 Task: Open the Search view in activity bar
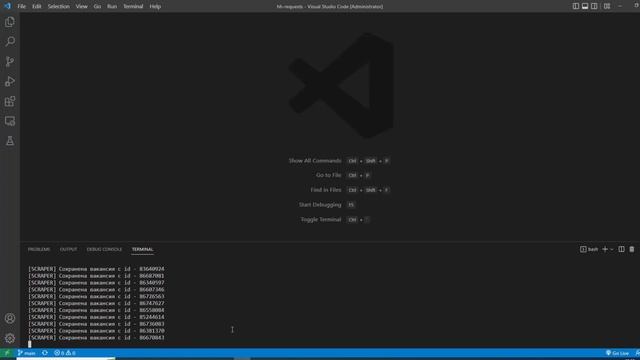click(x=10, y=41)
